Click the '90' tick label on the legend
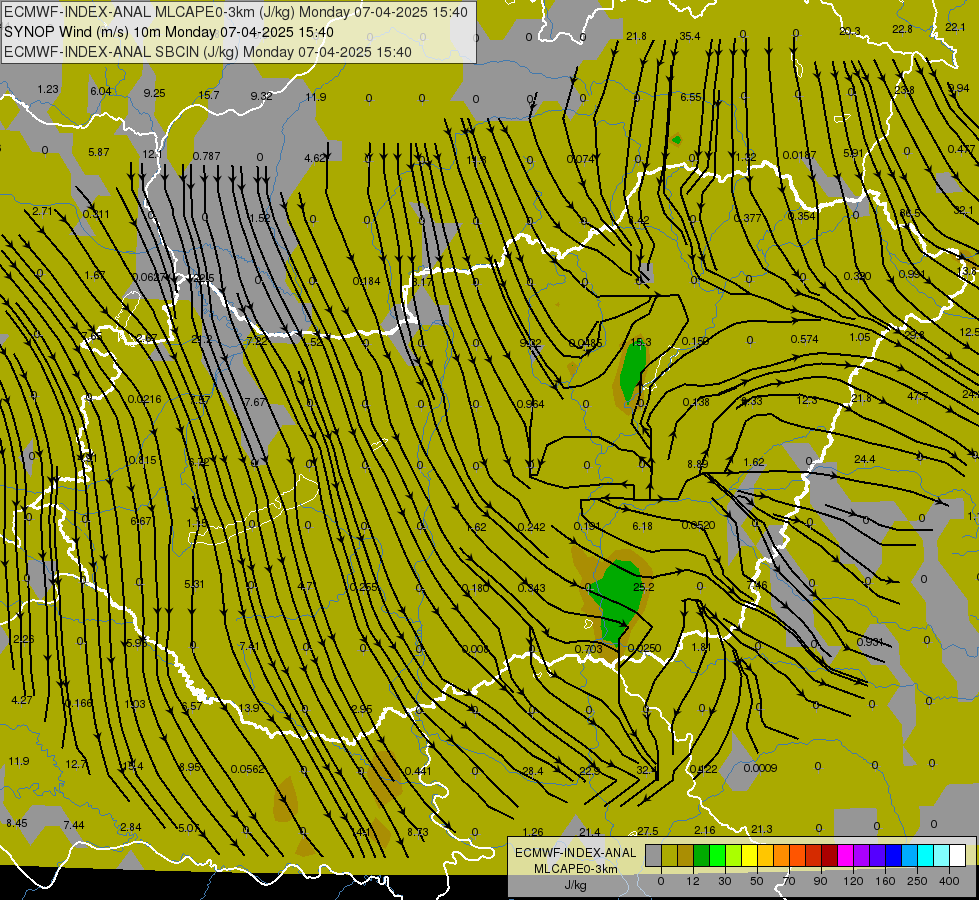Viewport: 979px width, 900px height. (821, 881)
